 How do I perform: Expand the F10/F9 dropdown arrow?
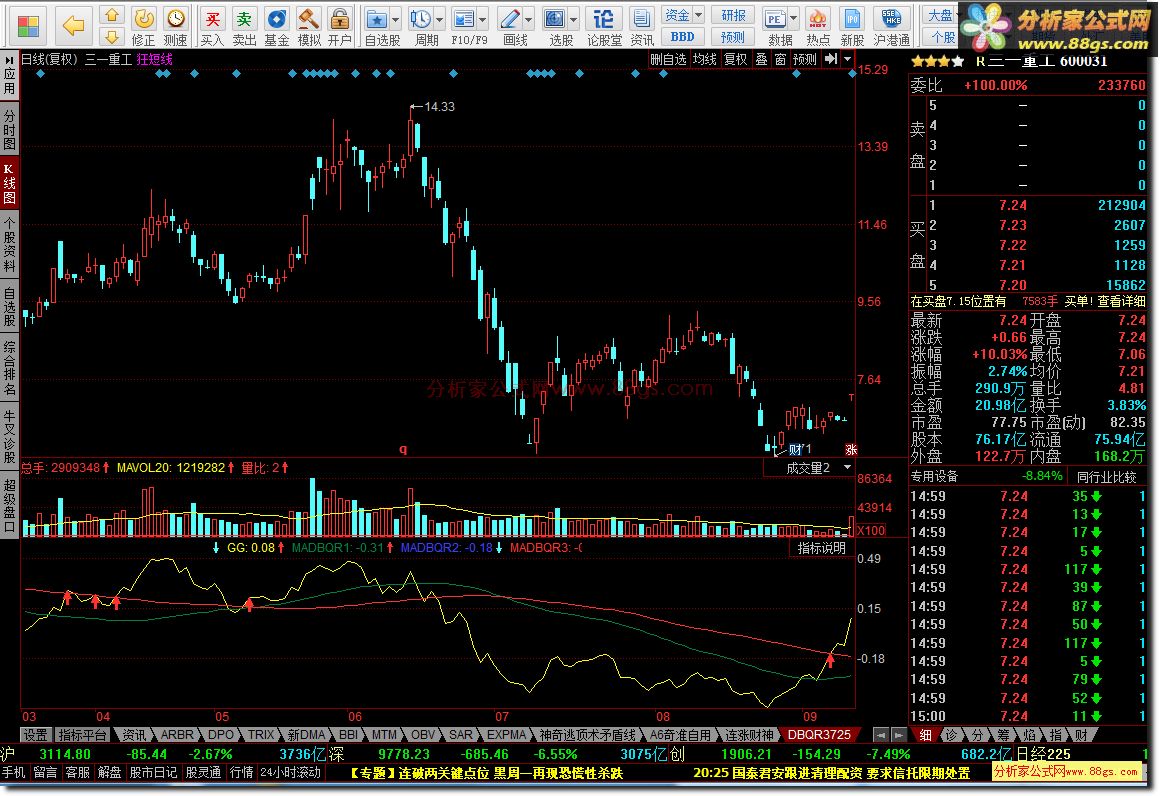[x=482, y=18]
